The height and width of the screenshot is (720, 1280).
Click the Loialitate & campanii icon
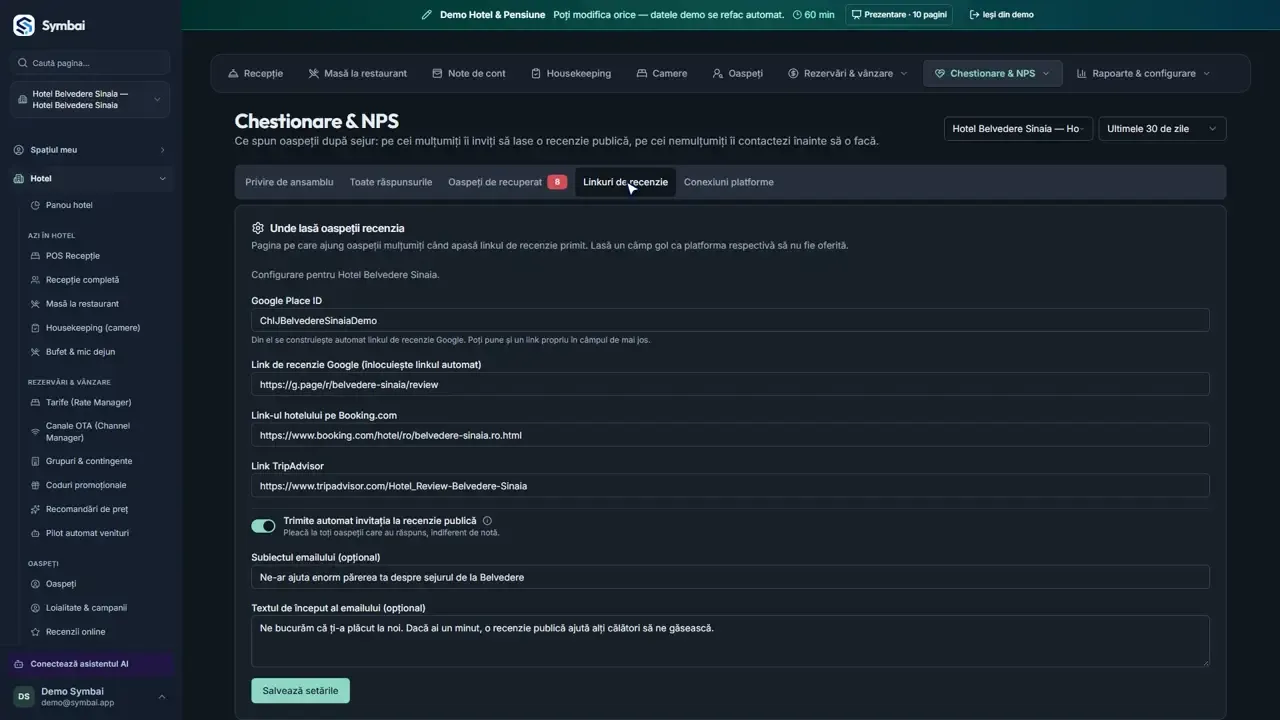click(36, 608)
